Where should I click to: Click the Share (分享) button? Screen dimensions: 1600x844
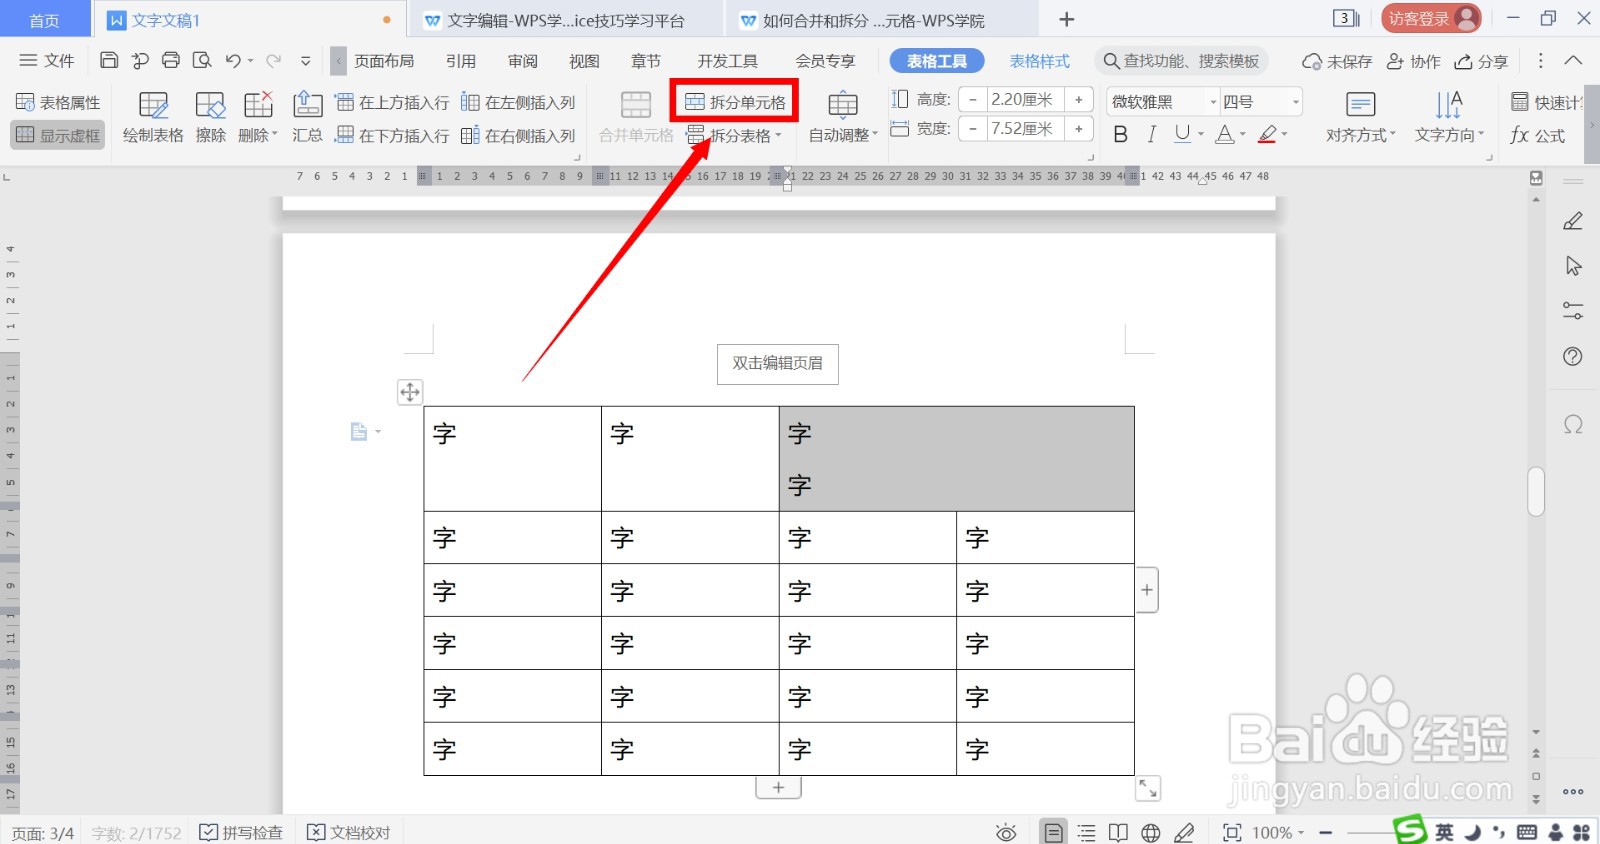[x=1481, y=61]
